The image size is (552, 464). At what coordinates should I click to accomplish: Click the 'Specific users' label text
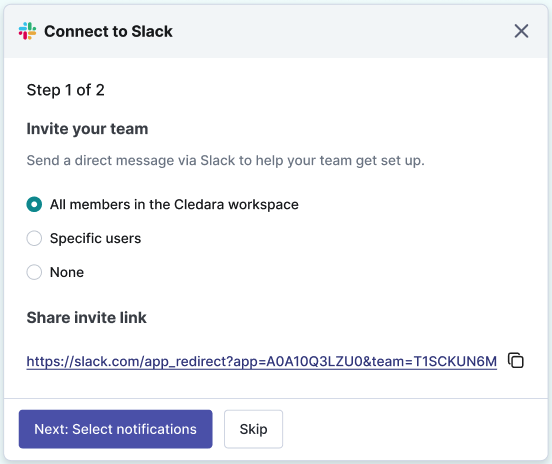tap(95, 238)
